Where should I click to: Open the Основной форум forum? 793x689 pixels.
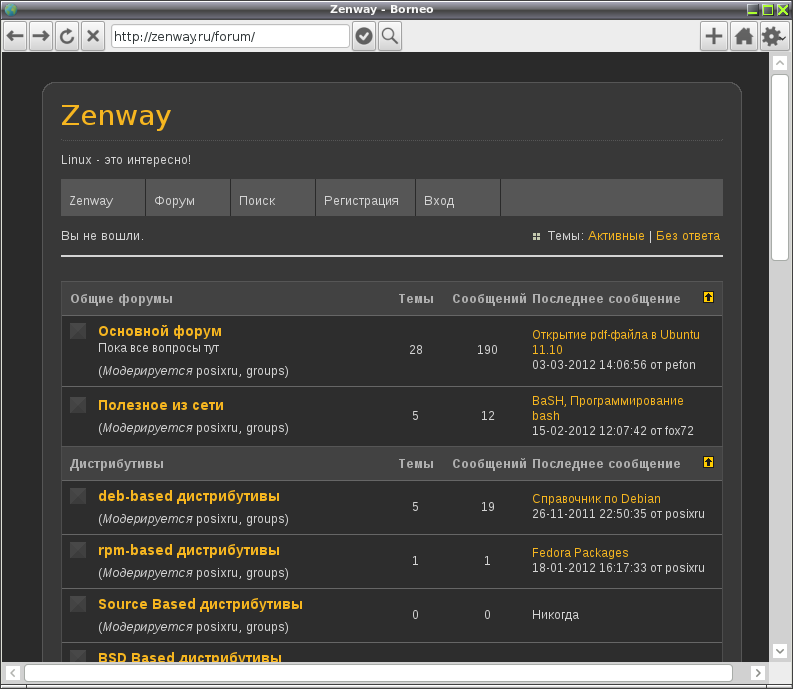click(x=160, y=331)
